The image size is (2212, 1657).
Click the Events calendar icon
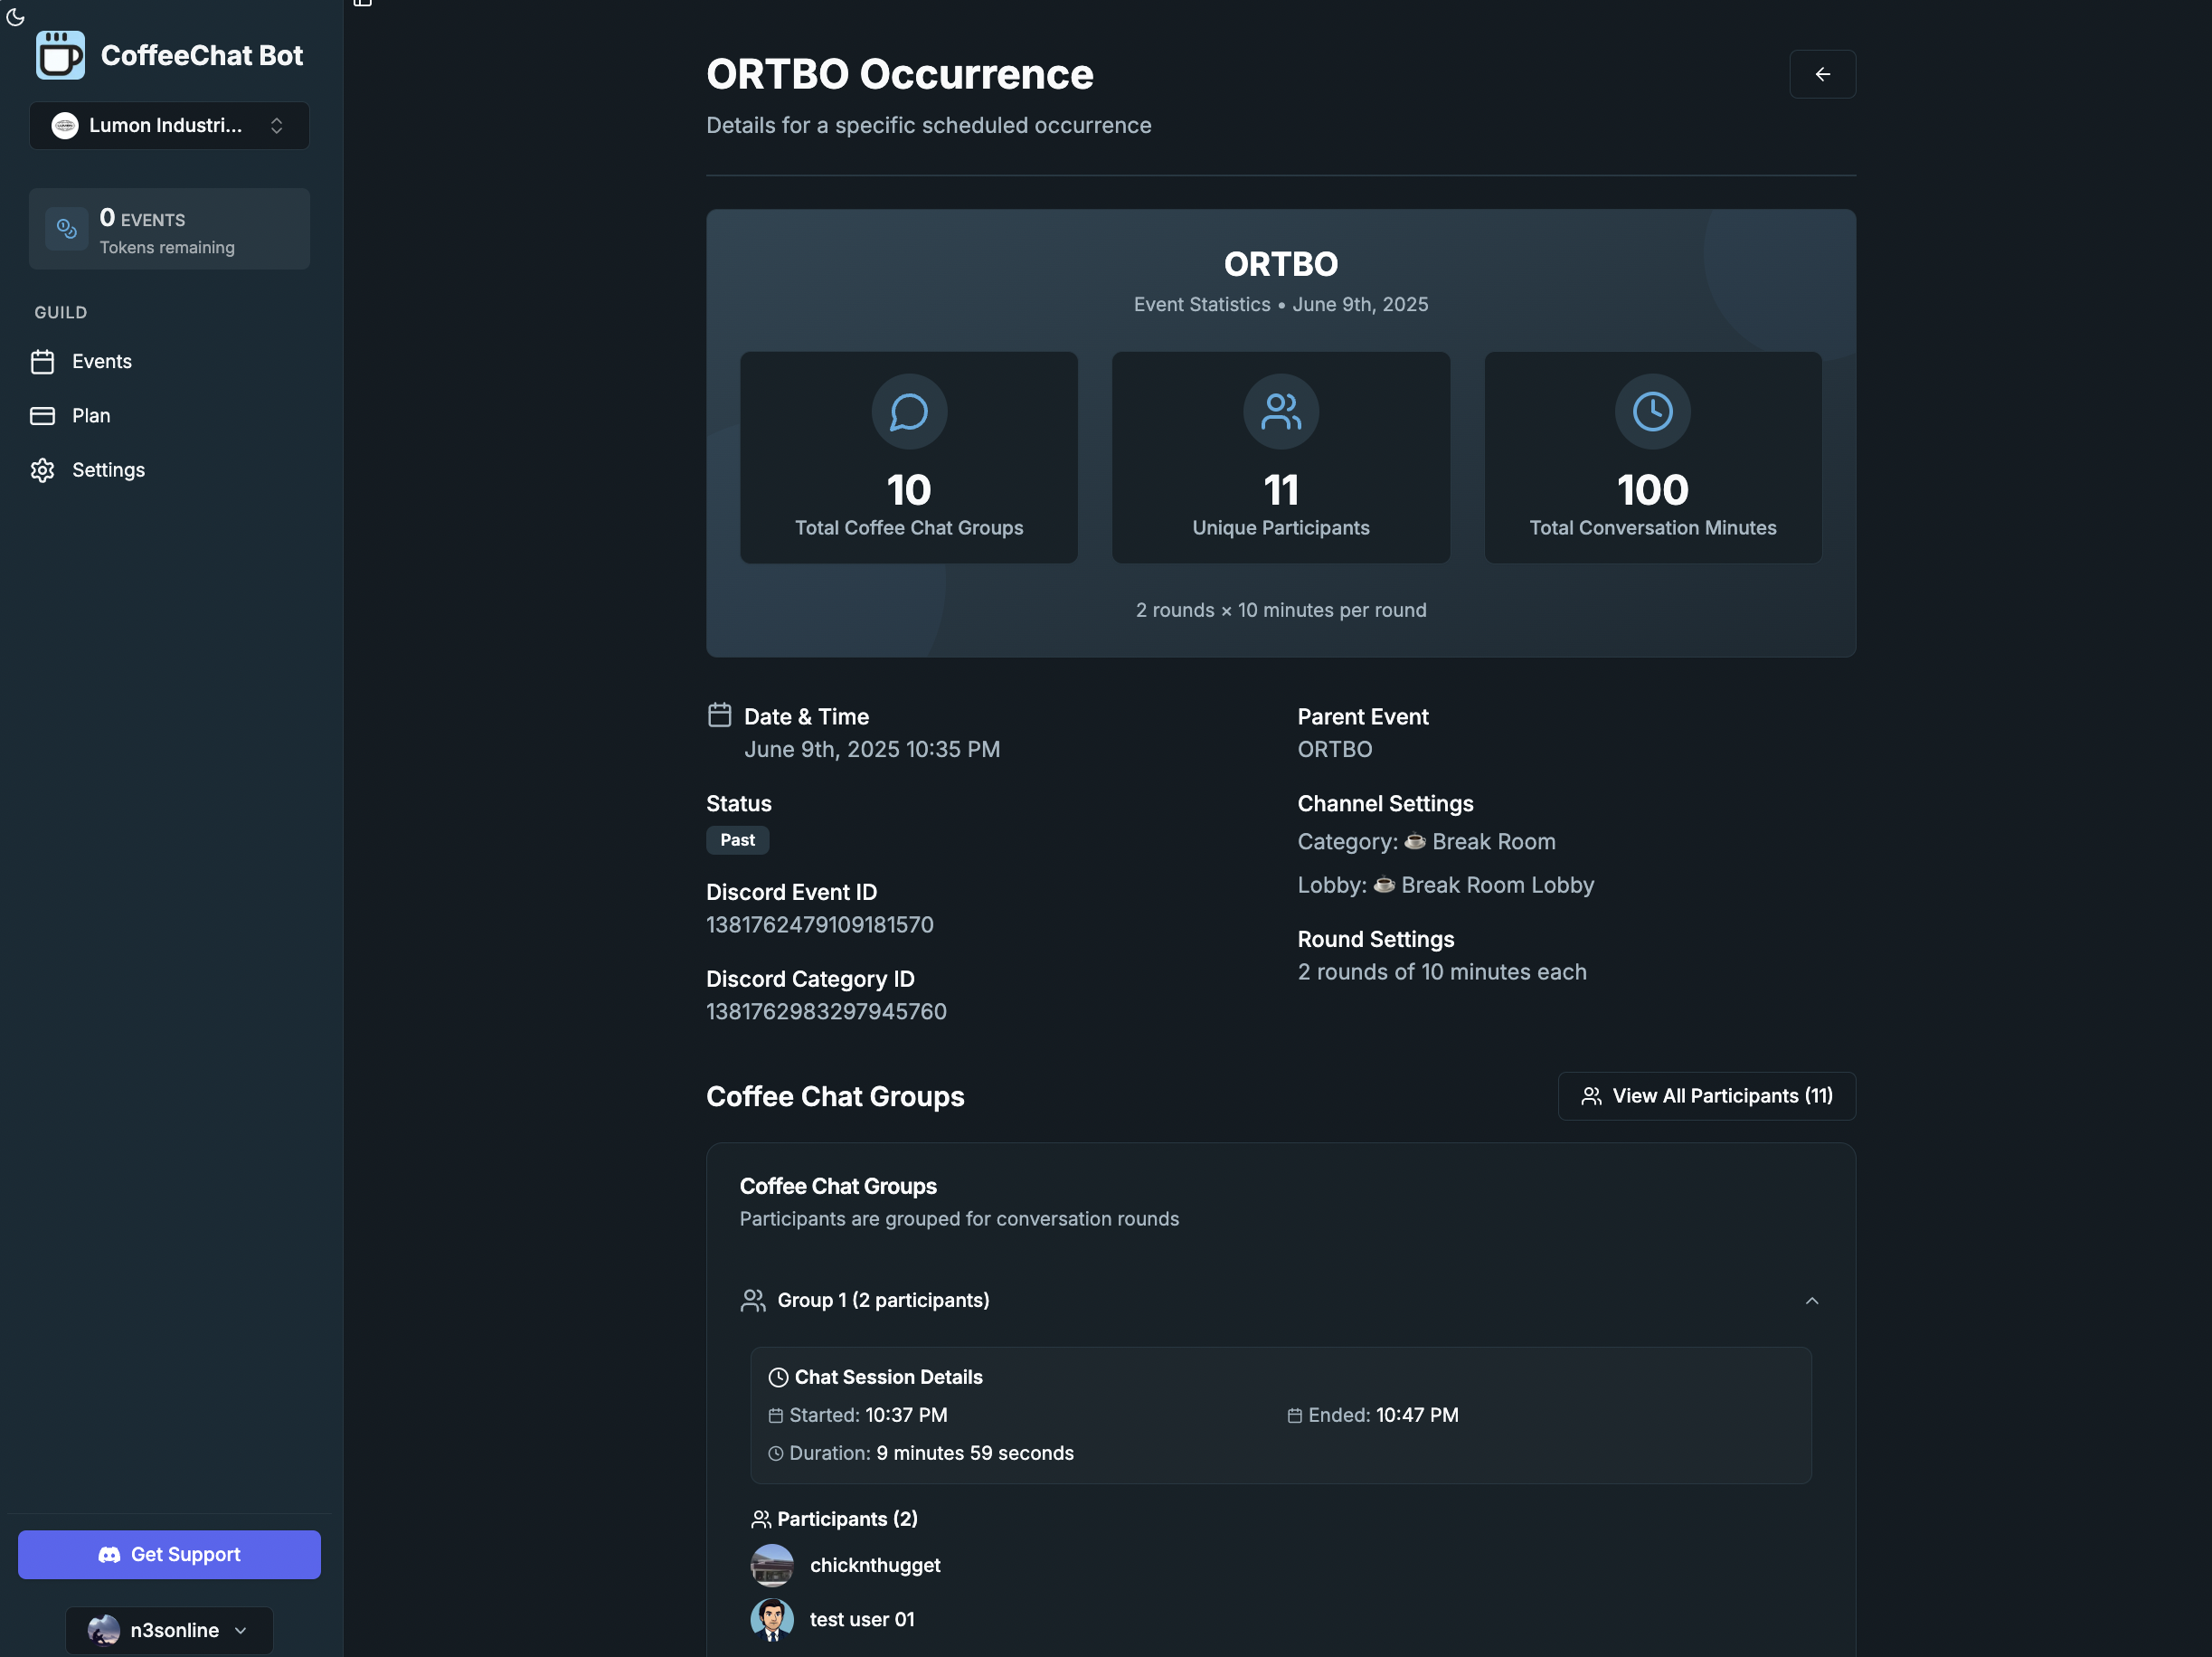point(42,361)
